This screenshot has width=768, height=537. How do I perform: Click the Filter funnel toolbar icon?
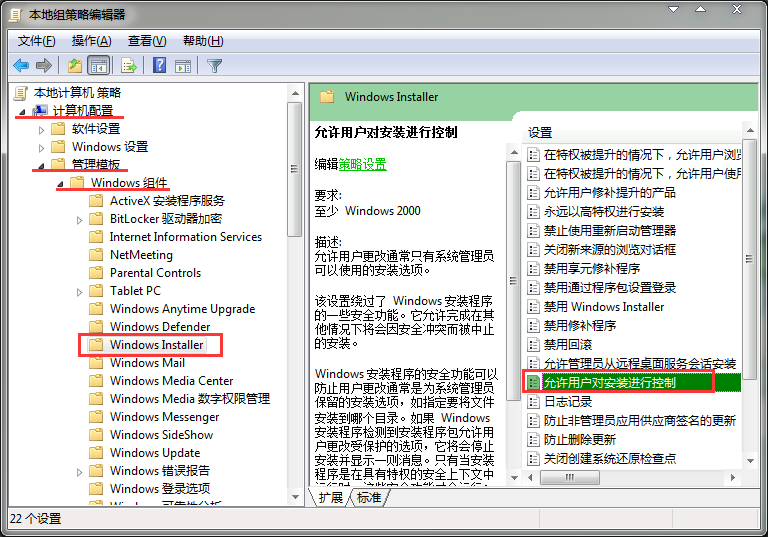(x=214, y=66)
